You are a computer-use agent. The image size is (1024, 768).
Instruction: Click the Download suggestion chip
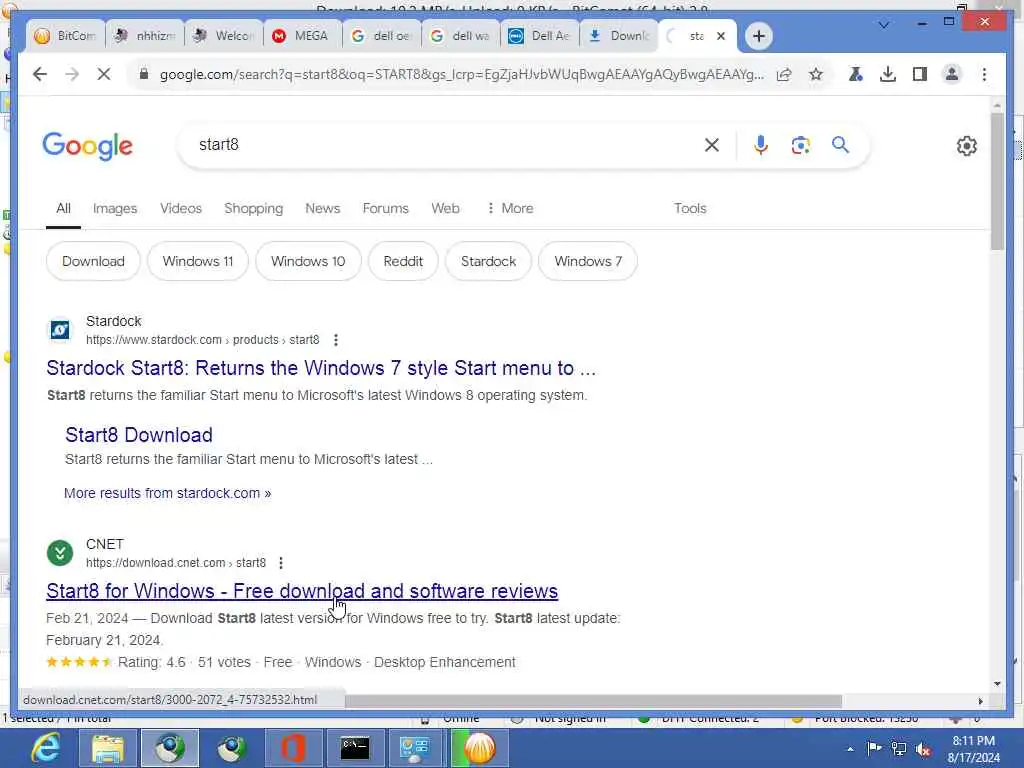click(93, 261)
